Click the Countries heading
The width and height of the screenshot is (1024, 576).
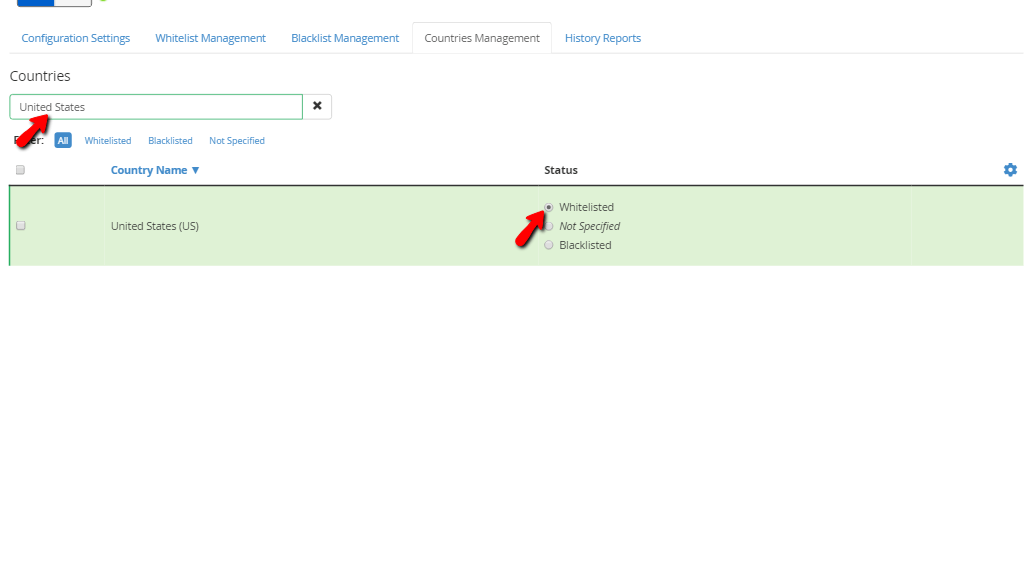(40, 76)
